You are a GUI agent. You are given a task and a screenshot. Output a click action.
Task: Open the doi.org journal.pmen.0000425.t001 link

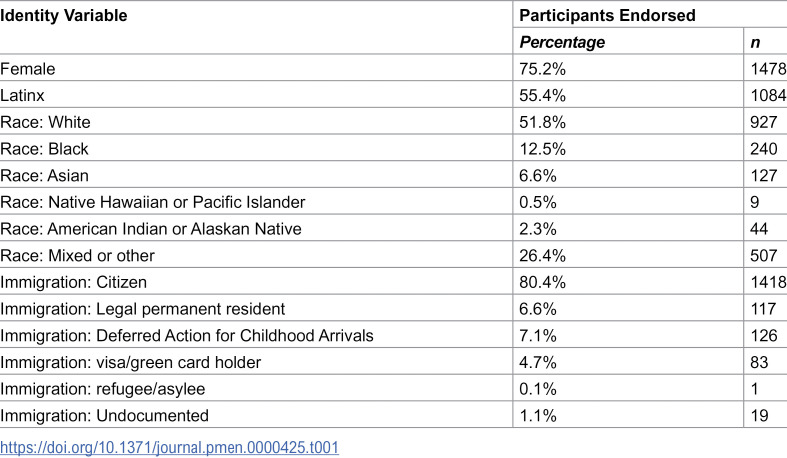coord(169,447)
